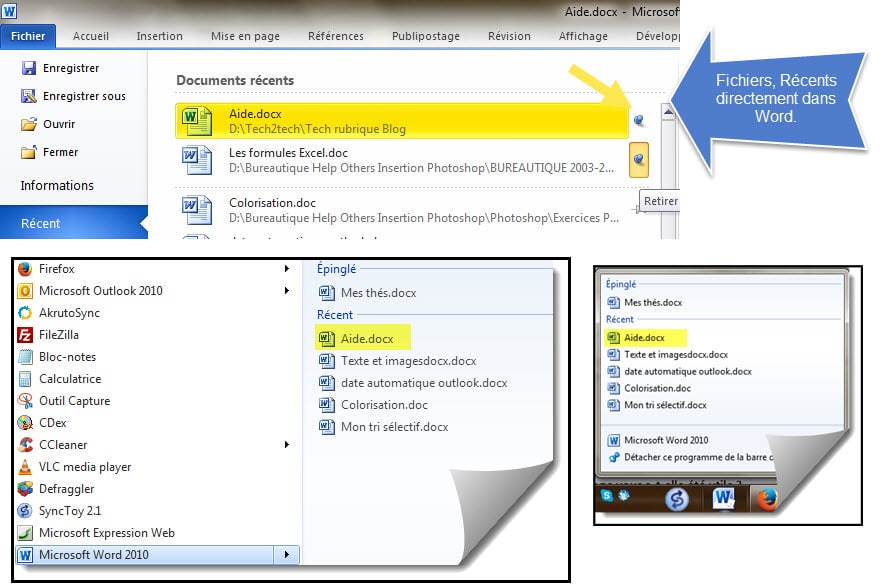Select the Mise en page tab
This screenshot has height=585, width=884.
(x=245, y=36)
